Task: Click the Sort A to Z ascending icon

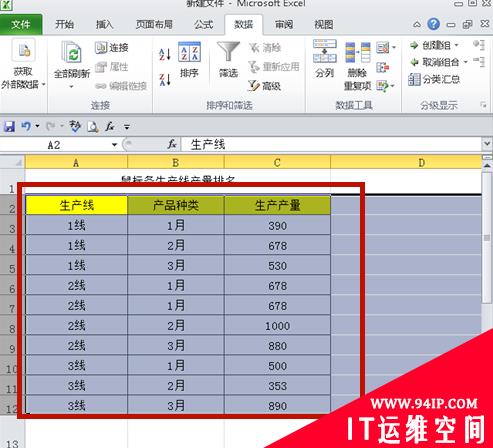Action: 165,54
